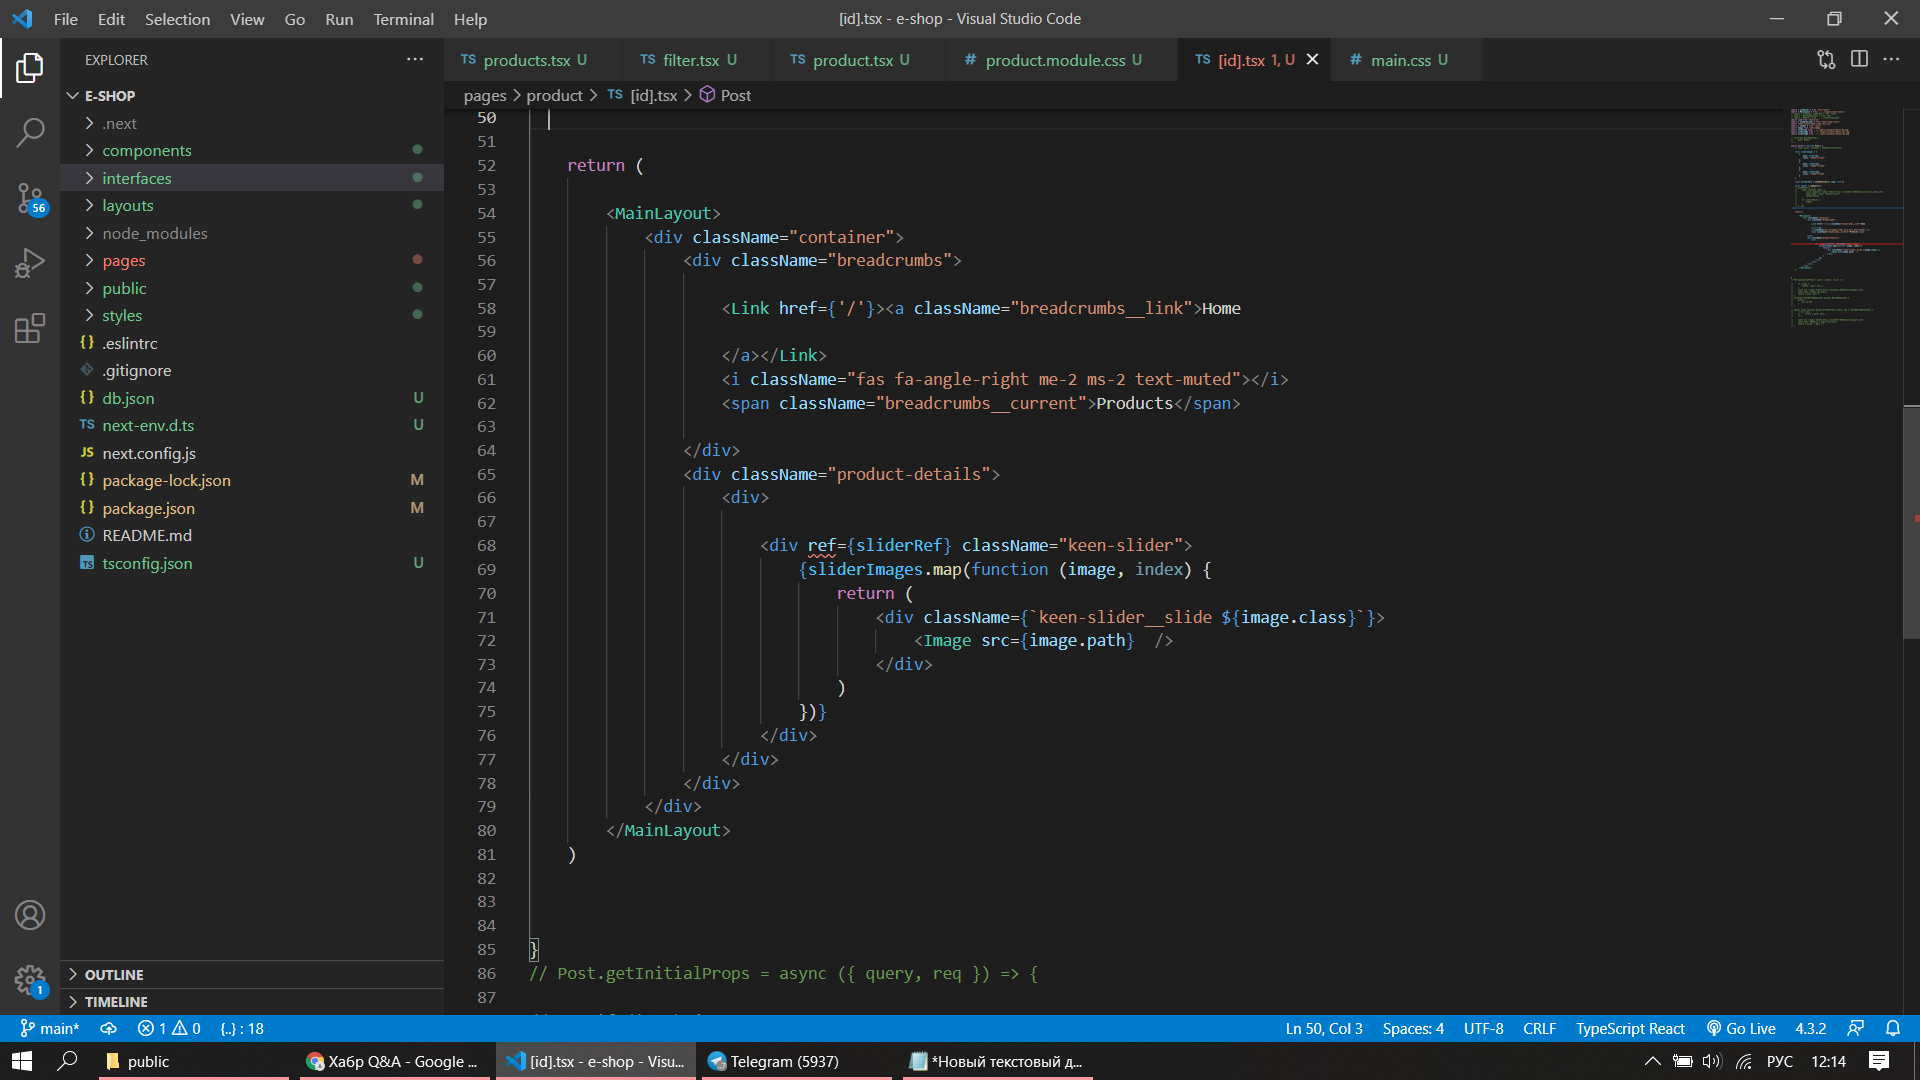This screenshot has width=1920, height=1080.
Task: Open notifications bell in status bar
Action: (1893, 1028)
